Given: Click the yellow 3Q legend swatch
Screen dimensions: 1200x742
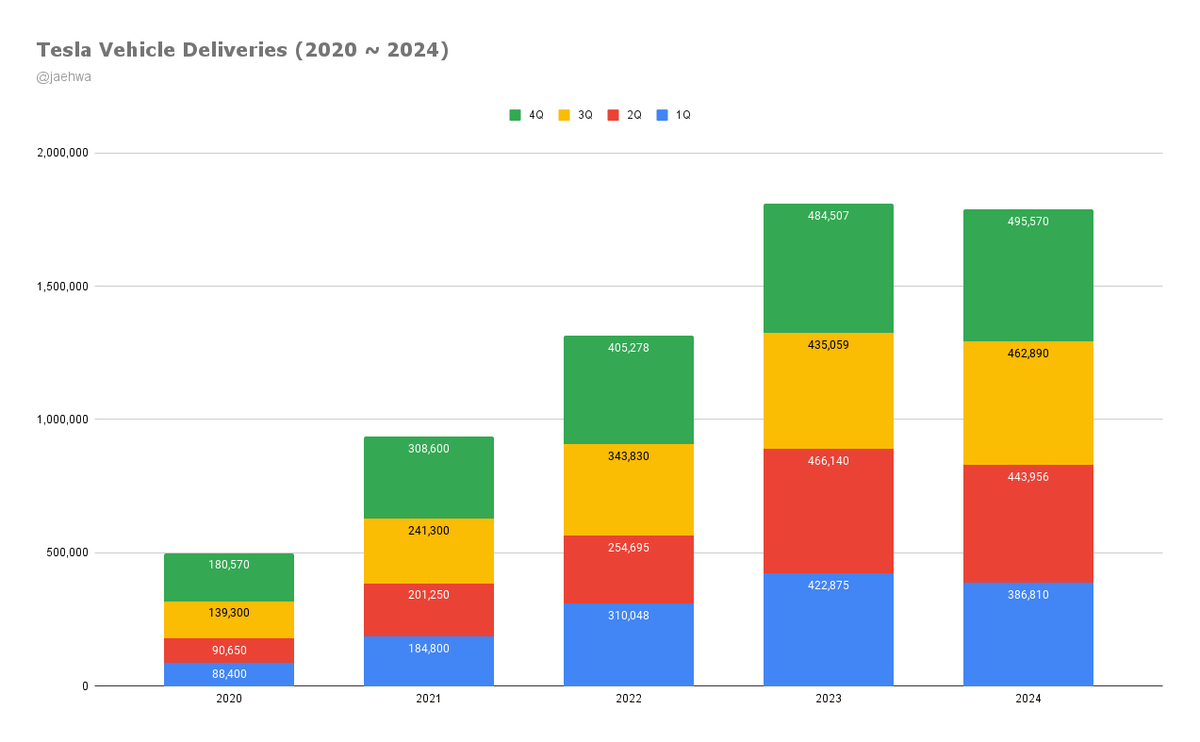Looking at the screenshot, I should [x=563, y=115].
